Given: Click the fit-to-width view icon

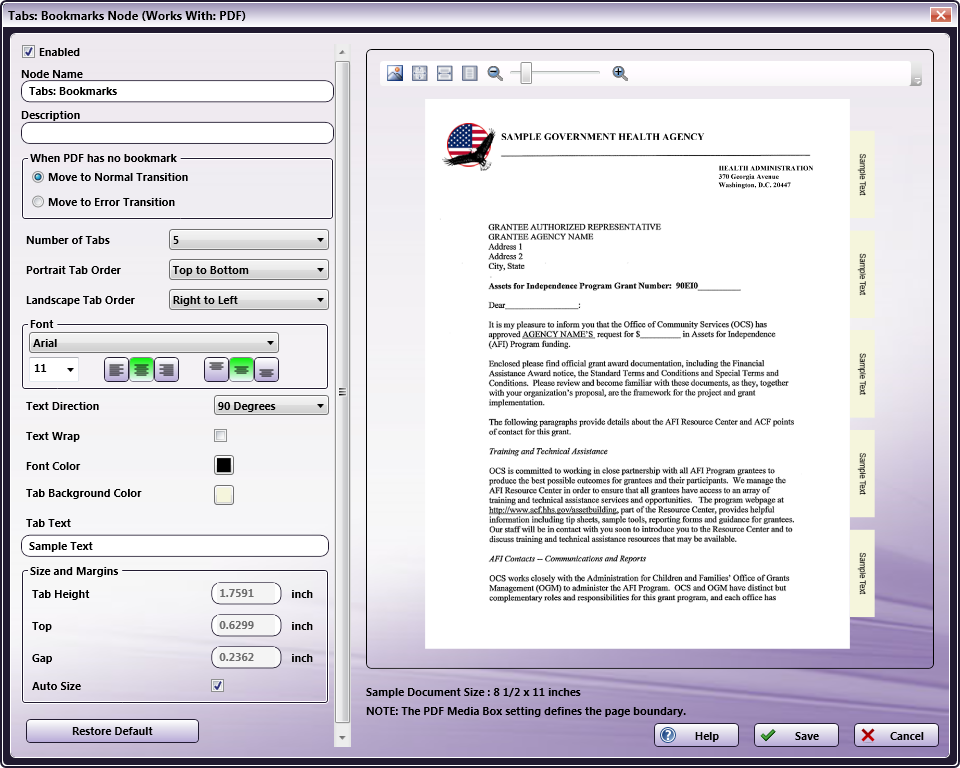Looking at the screenshot, I should click(x=444, y=73).
